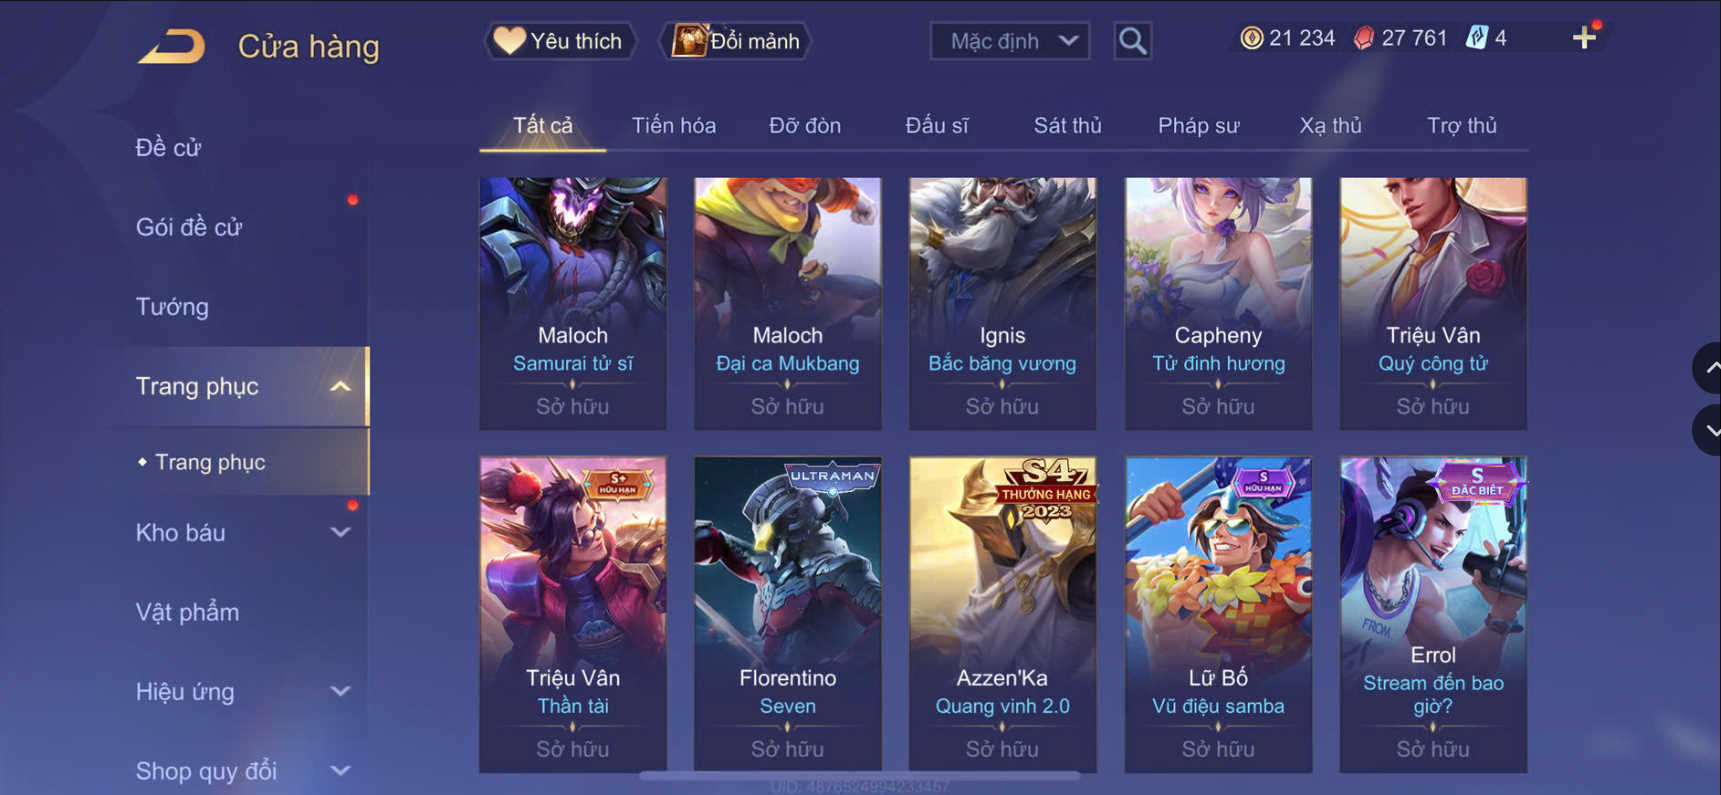The height and width of the screenshot is (795, 1721).
Task: Go back using the arrow icon
Action: pos(171,46)
